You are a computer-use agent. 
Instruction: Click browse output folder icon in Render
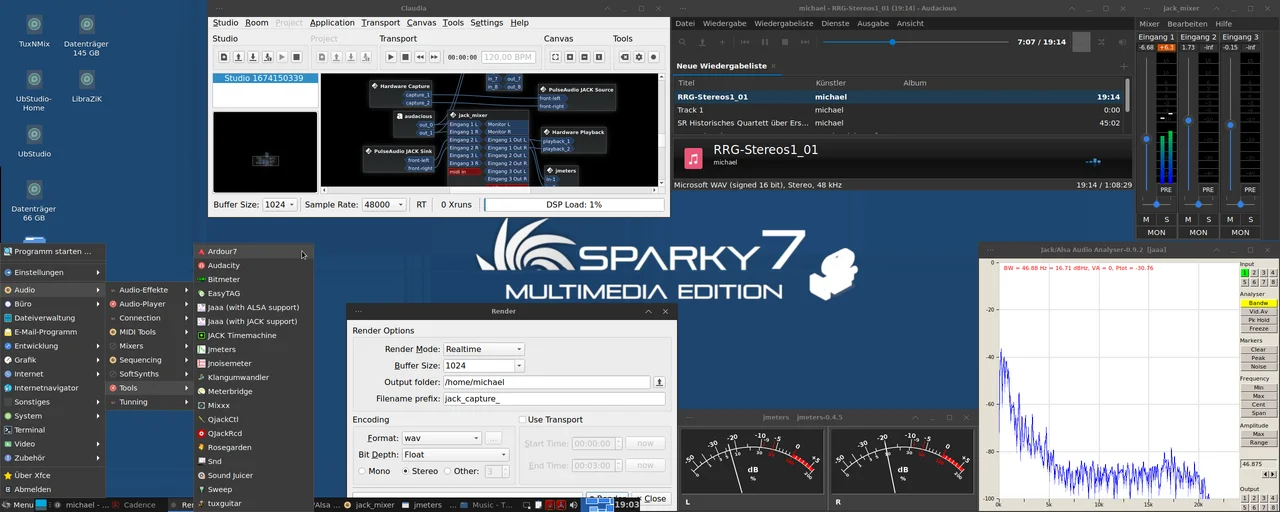tap(659, 382)
